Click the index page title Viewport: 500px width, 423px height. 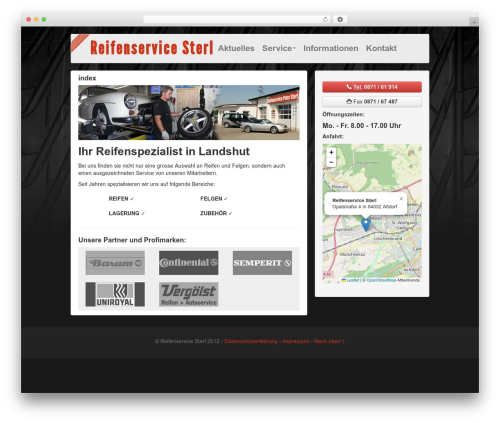(x=87, y=78)
